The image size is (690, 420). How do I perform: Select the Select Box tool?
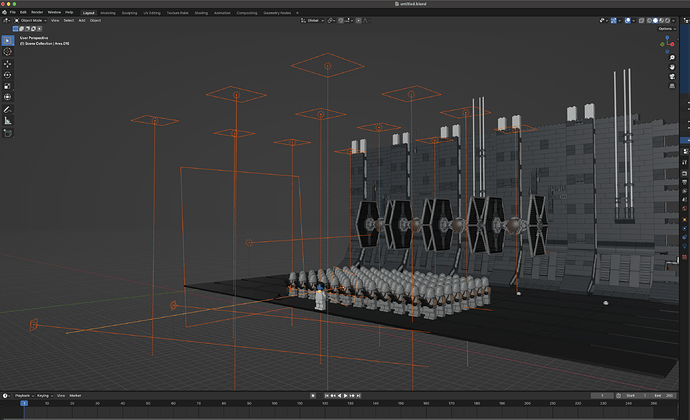pos(7,41)
